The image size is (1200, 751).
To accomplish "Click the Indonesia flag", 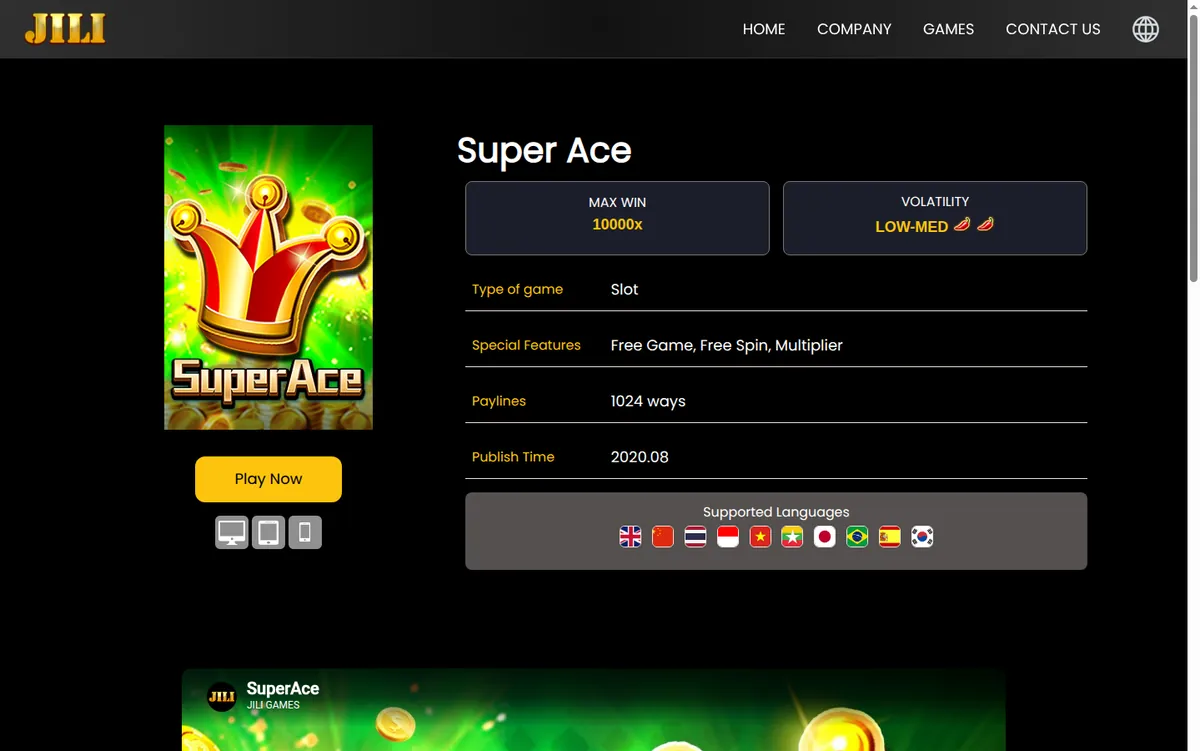I will click(727, 537).
